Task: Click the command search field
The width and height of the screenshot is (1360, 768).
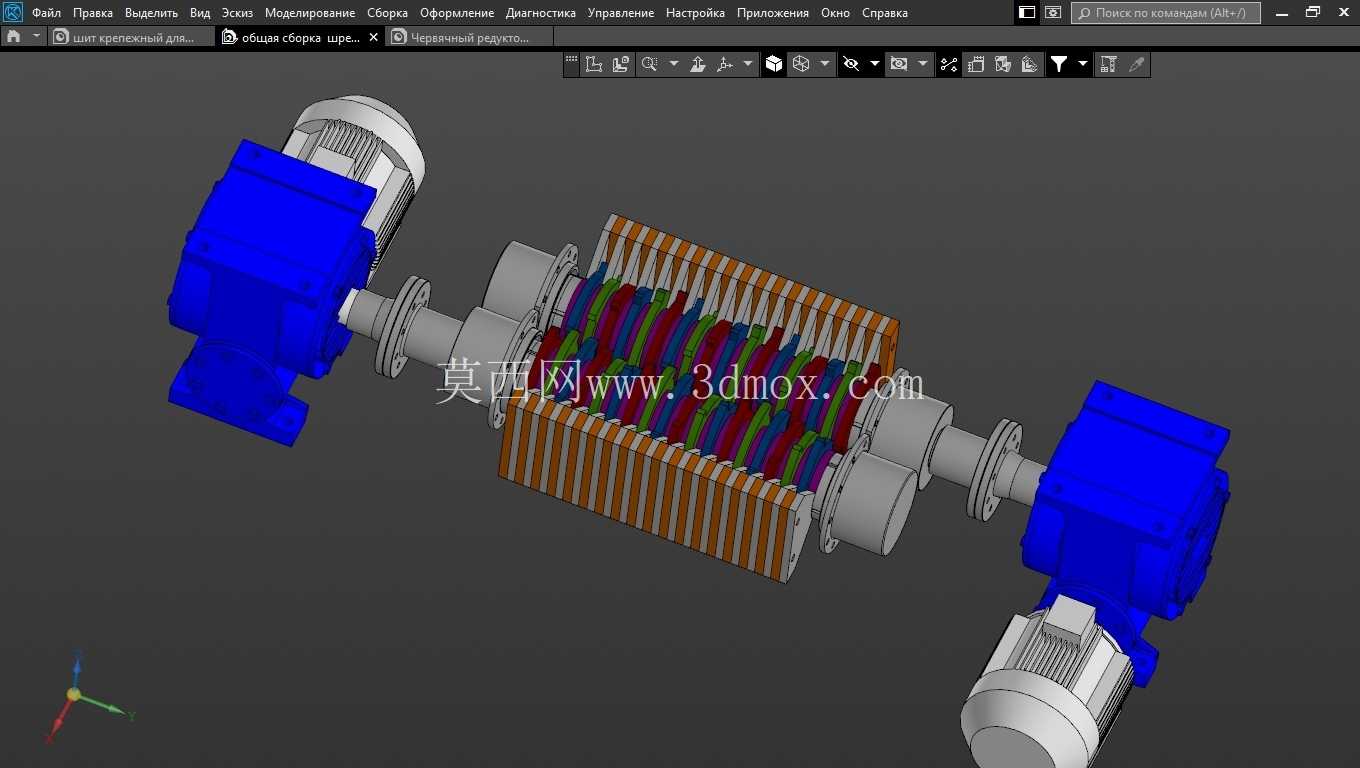Action: [1166, 13]
